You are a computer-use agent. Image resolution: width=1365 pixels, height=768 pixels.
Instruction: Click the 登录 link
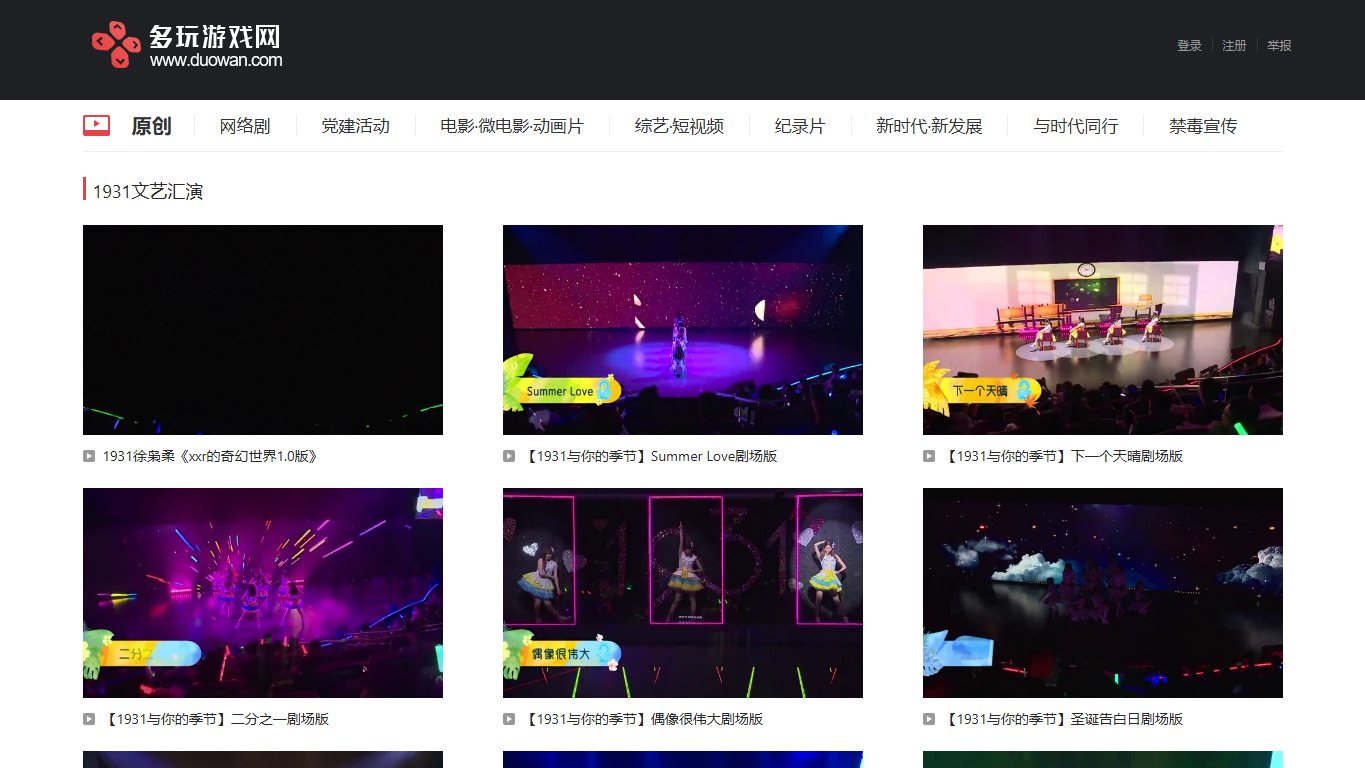click(1189, 46)
